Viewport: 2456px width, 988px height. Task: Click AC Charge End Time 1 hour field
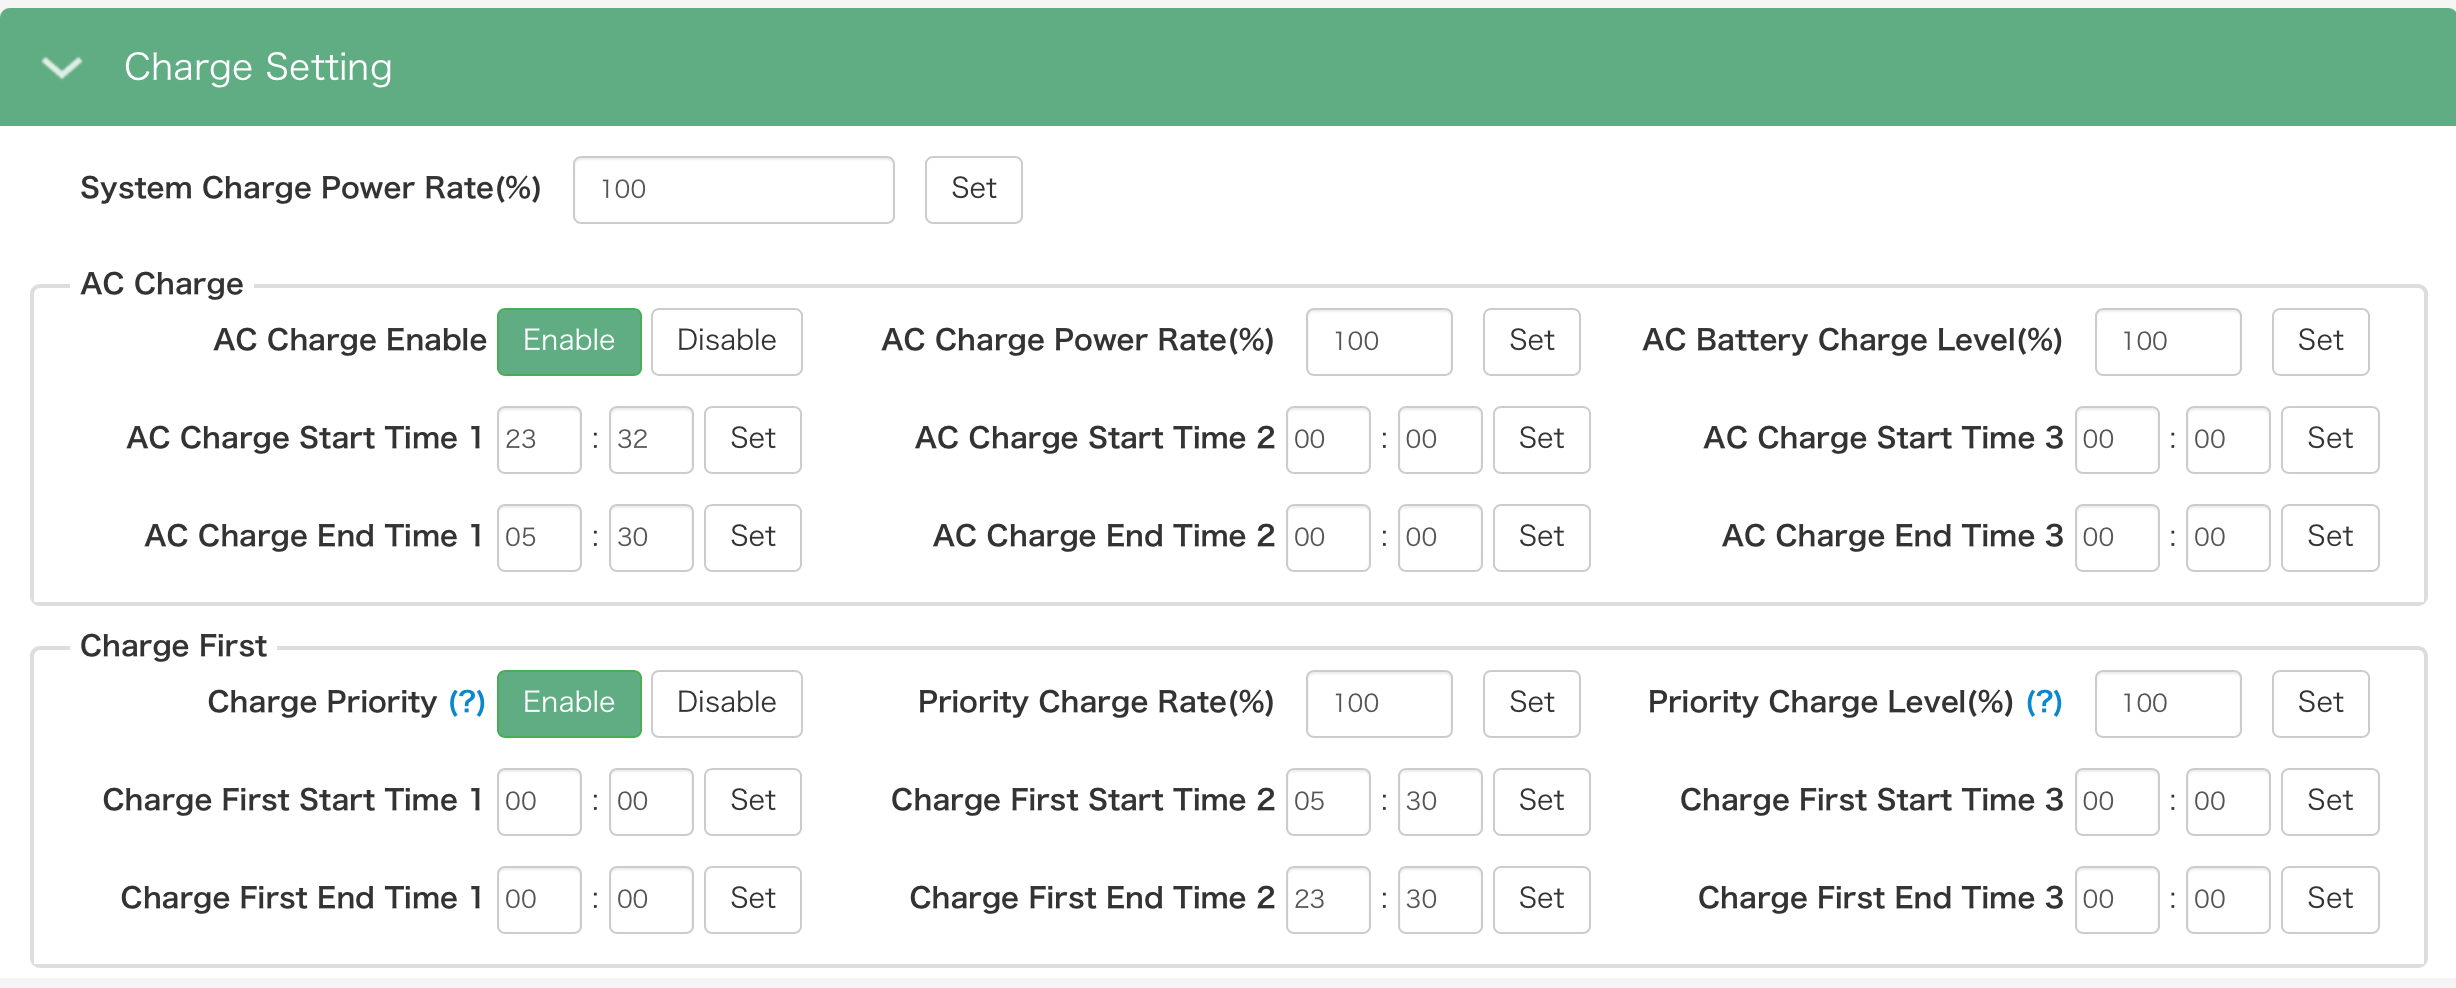pyautogui.click(x=539, y=537)
